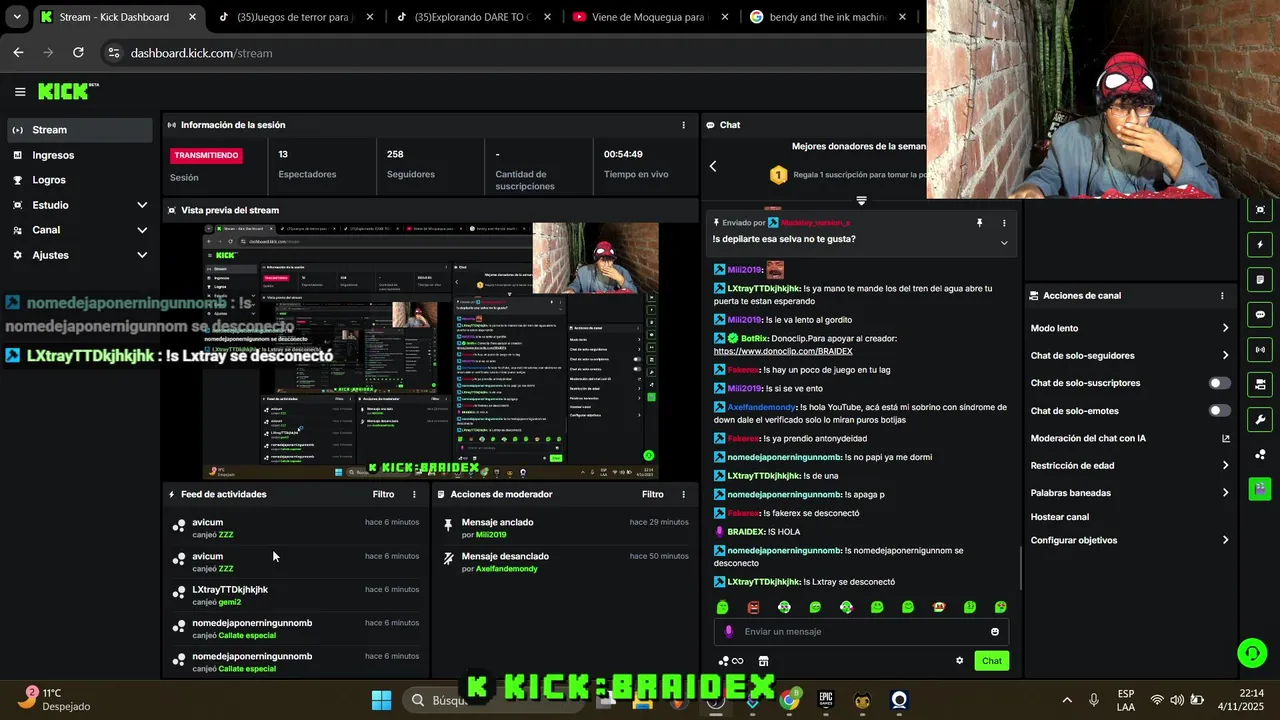The height and width of the screenshot is (720, 1280).
Task: Switch to the bendy and the ink machine tab
Action: tap(829, 17)
